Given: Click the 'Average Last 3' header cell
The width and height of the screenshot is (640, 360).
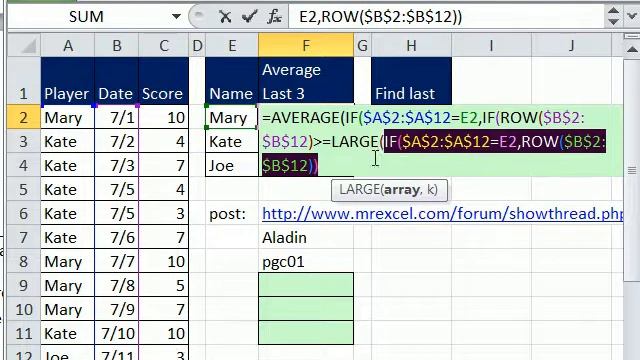Looking at the screenshot, I should click(306, 81).
